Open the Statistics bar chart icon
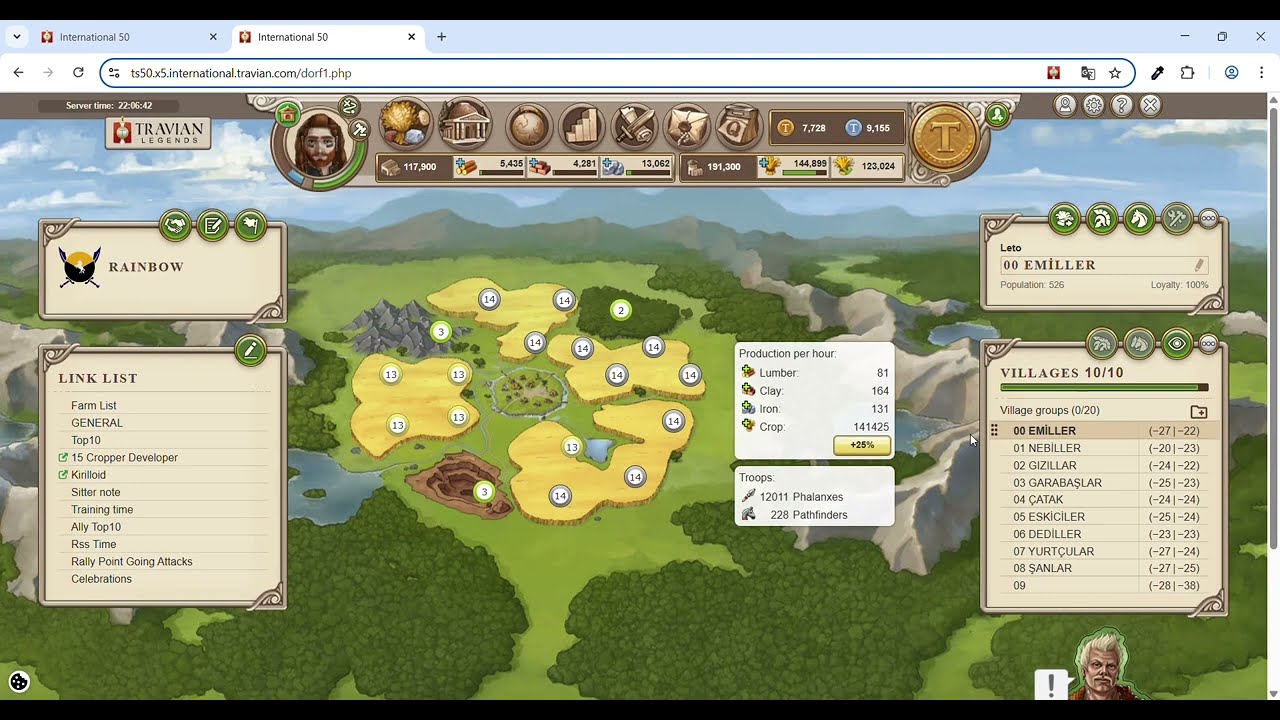1280x720 pixels. (x=582, y=127)
